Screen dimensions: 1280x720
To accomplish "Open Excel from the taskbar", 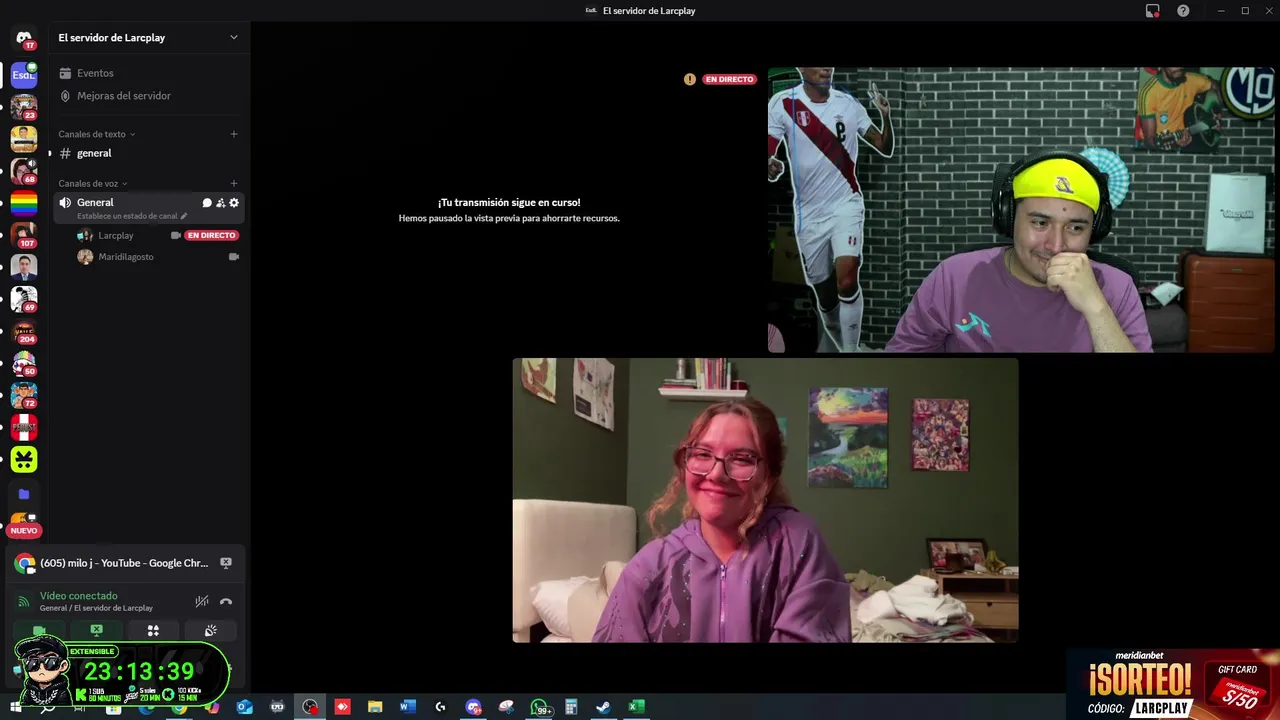I will pos(635,707).
